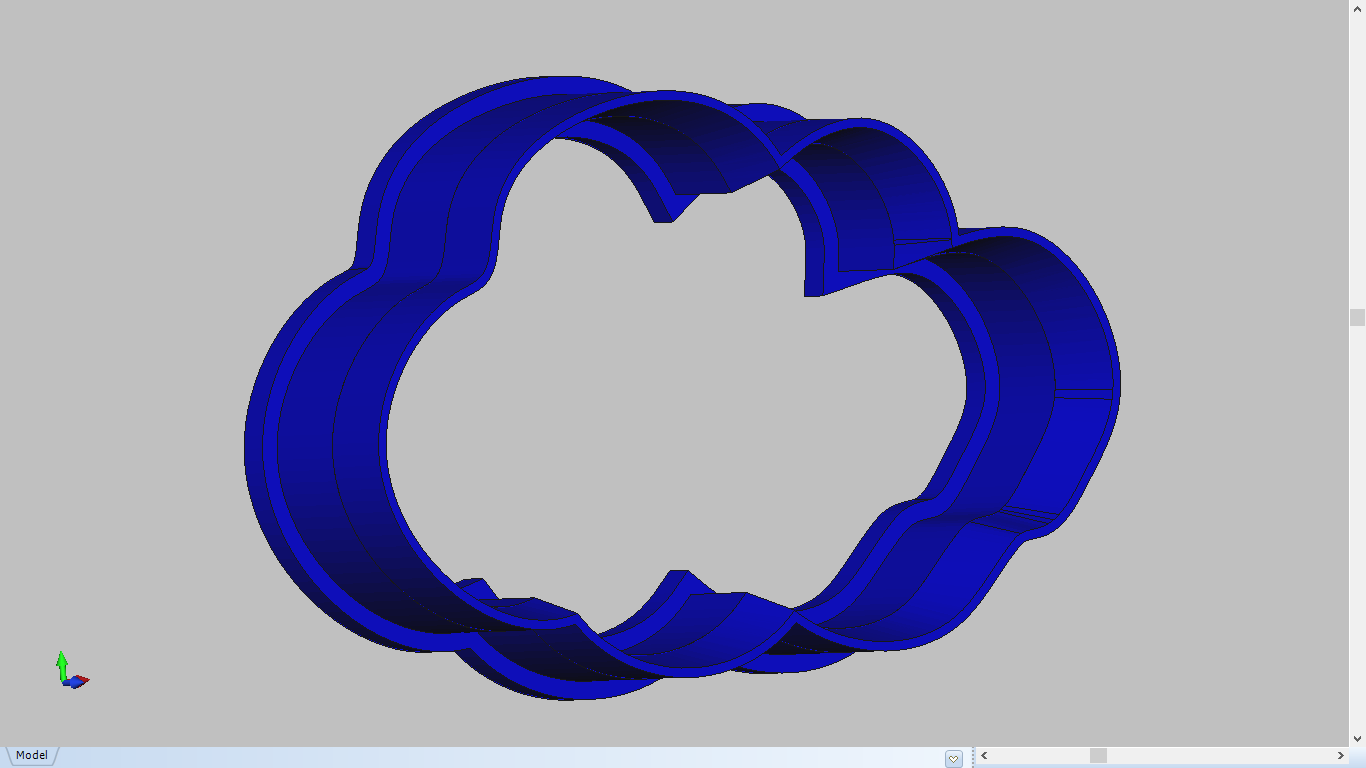Click the XYZ axis triad indicator
The height and width of the screenshot is (768, 1366).
point(71,670)
